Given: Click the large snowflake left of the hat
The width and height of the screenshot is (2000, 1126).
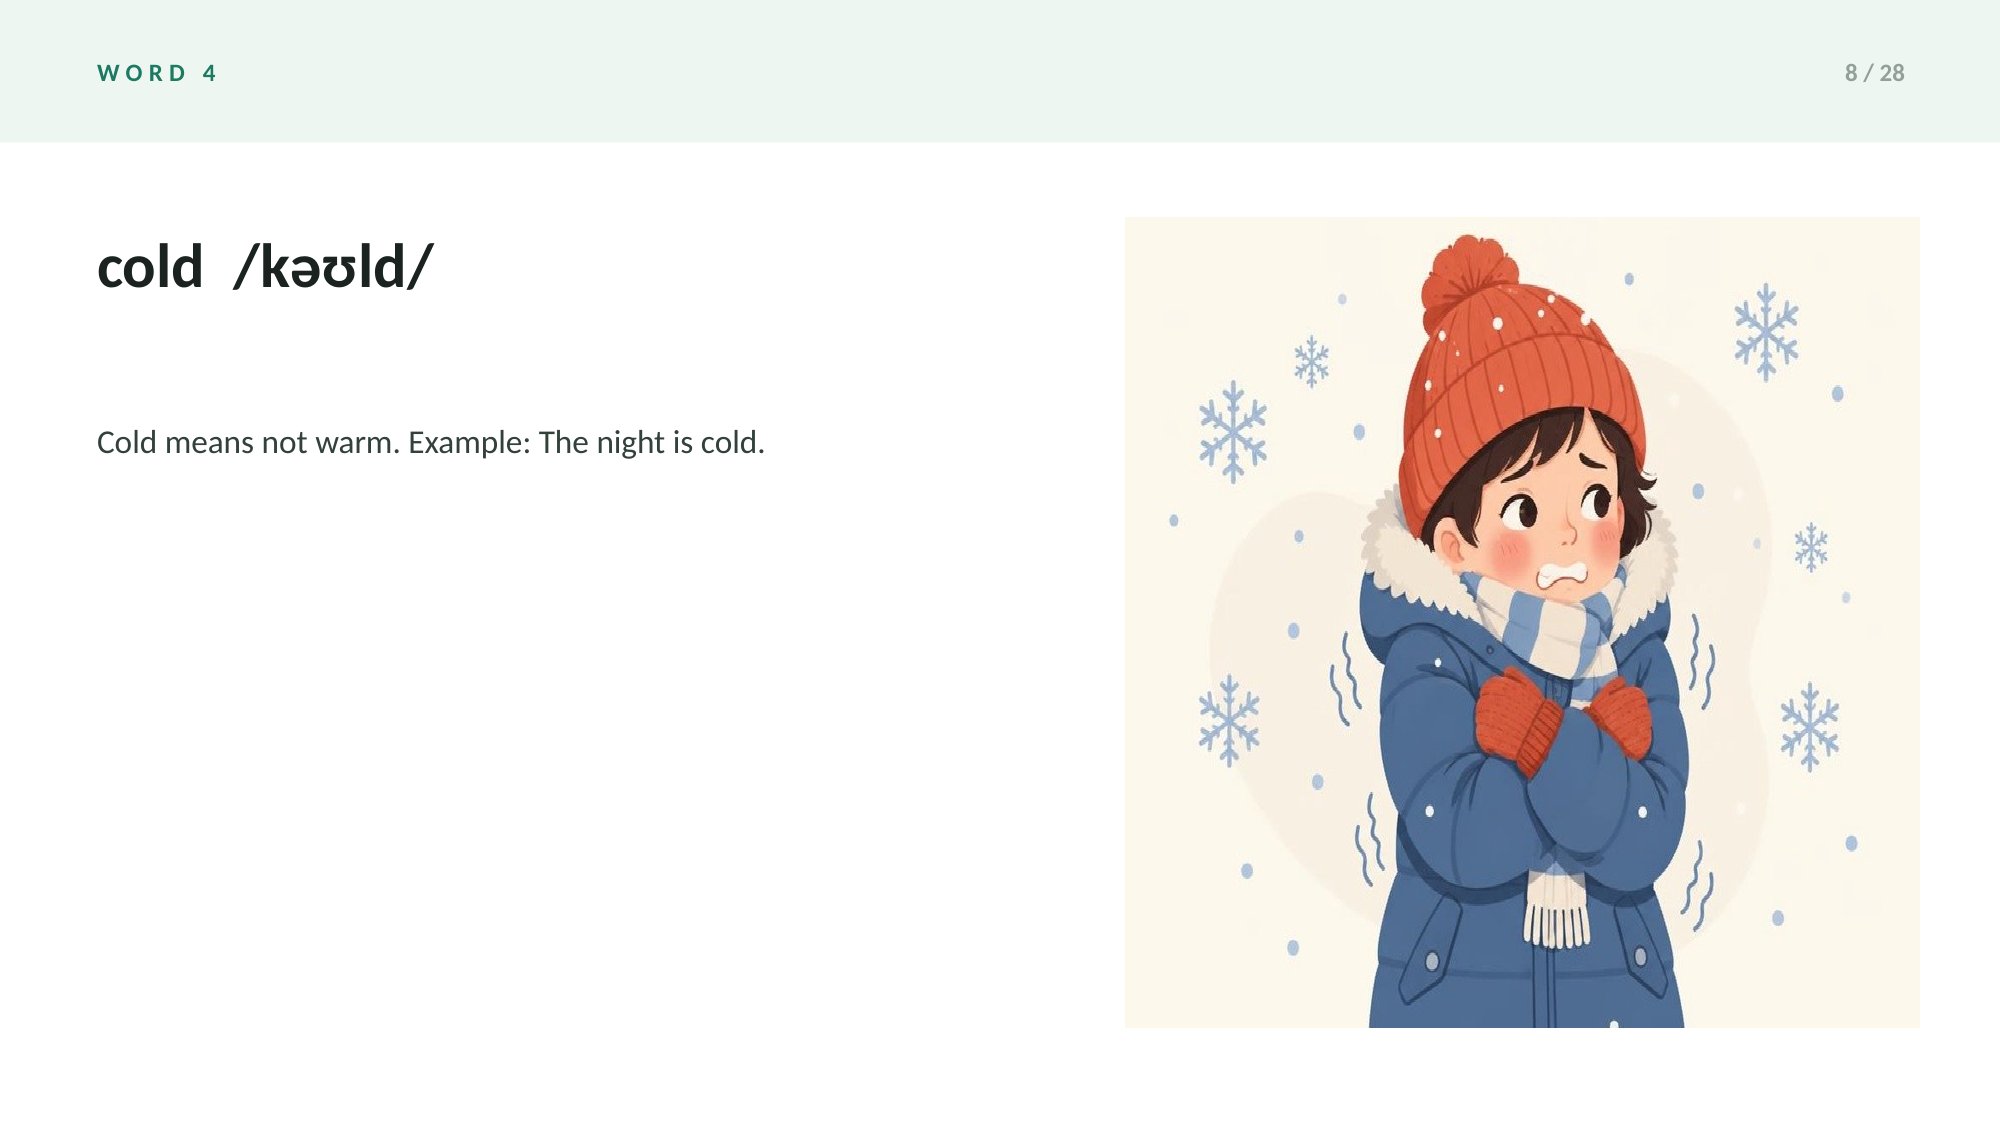Looking at the screenshot, I should click(1233, 432).
